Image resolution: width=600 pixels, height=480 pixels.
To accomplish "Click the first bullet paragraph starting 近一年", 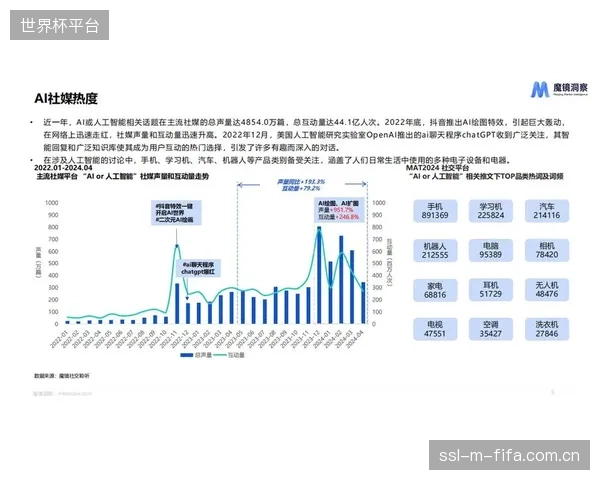I will point(306,135).
